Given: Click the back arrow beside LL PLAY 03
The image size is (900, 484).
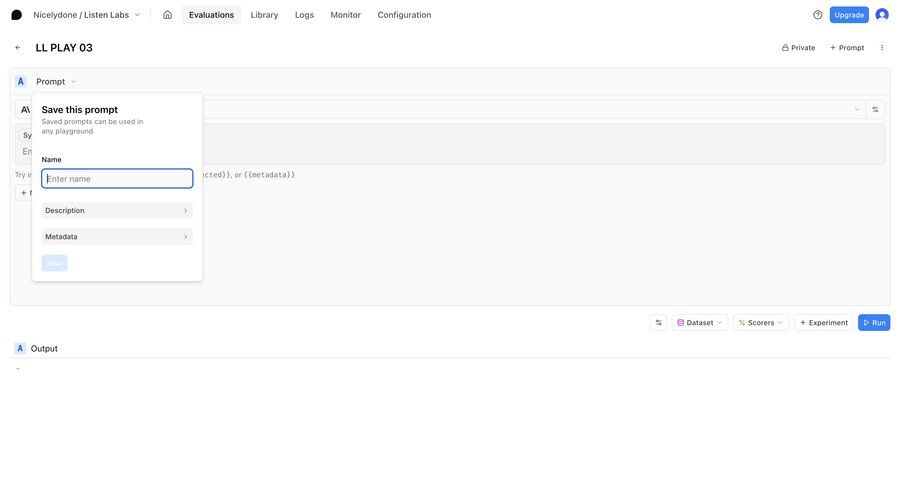Looking at the screenshot, I should point(18,48).
